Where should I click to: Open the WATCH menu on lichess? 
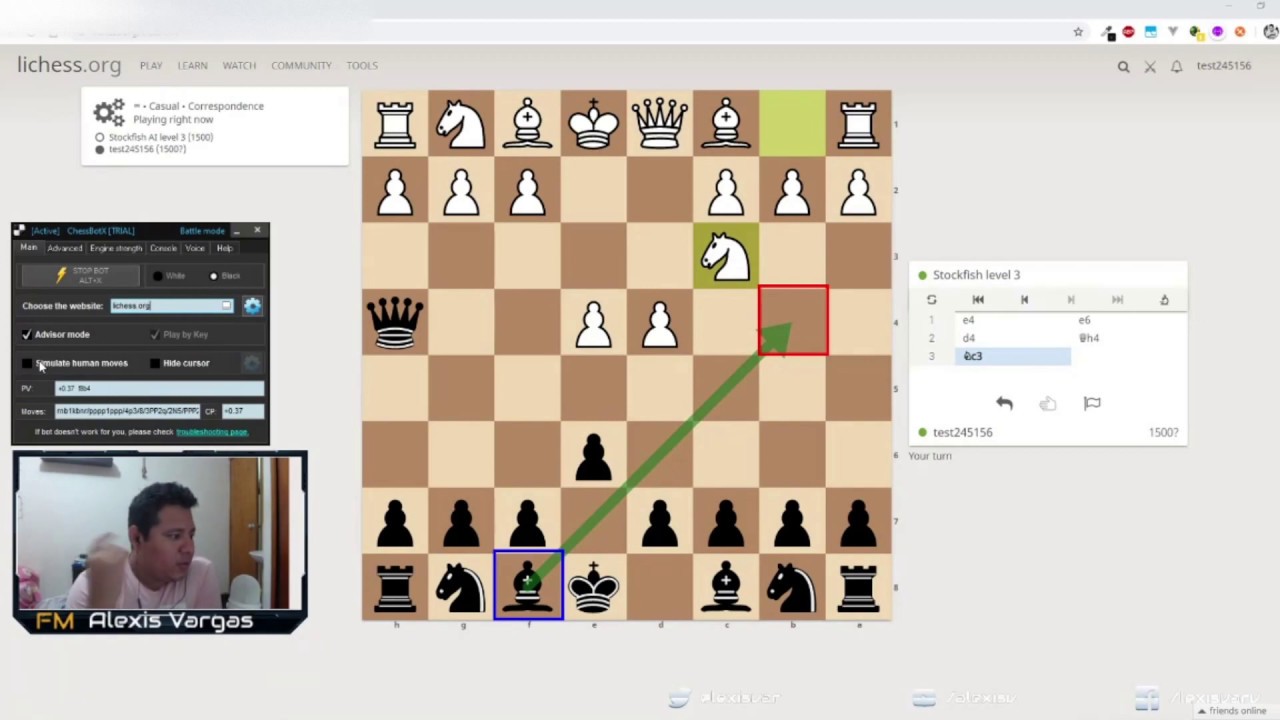[x=239, y=66]
